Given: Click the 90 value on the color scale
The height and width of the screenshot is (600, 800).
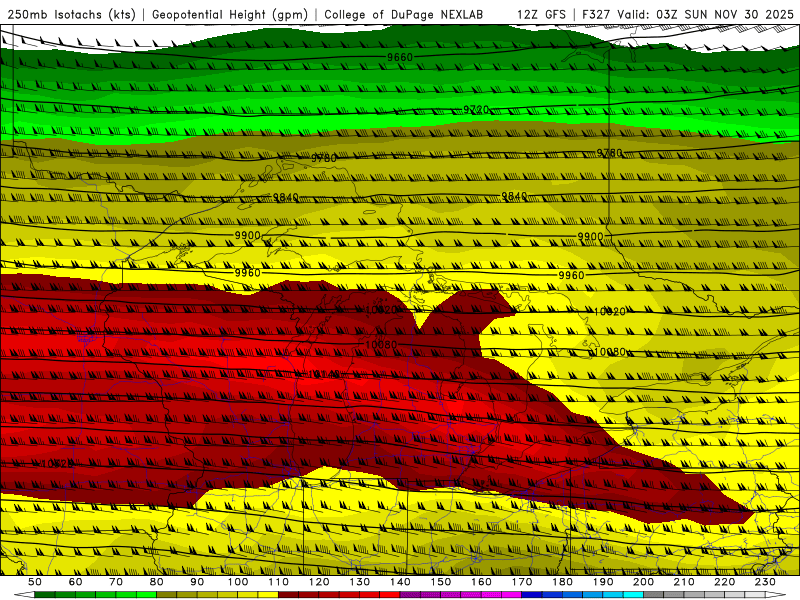Looking at the screenshot, I should point(197,582).
